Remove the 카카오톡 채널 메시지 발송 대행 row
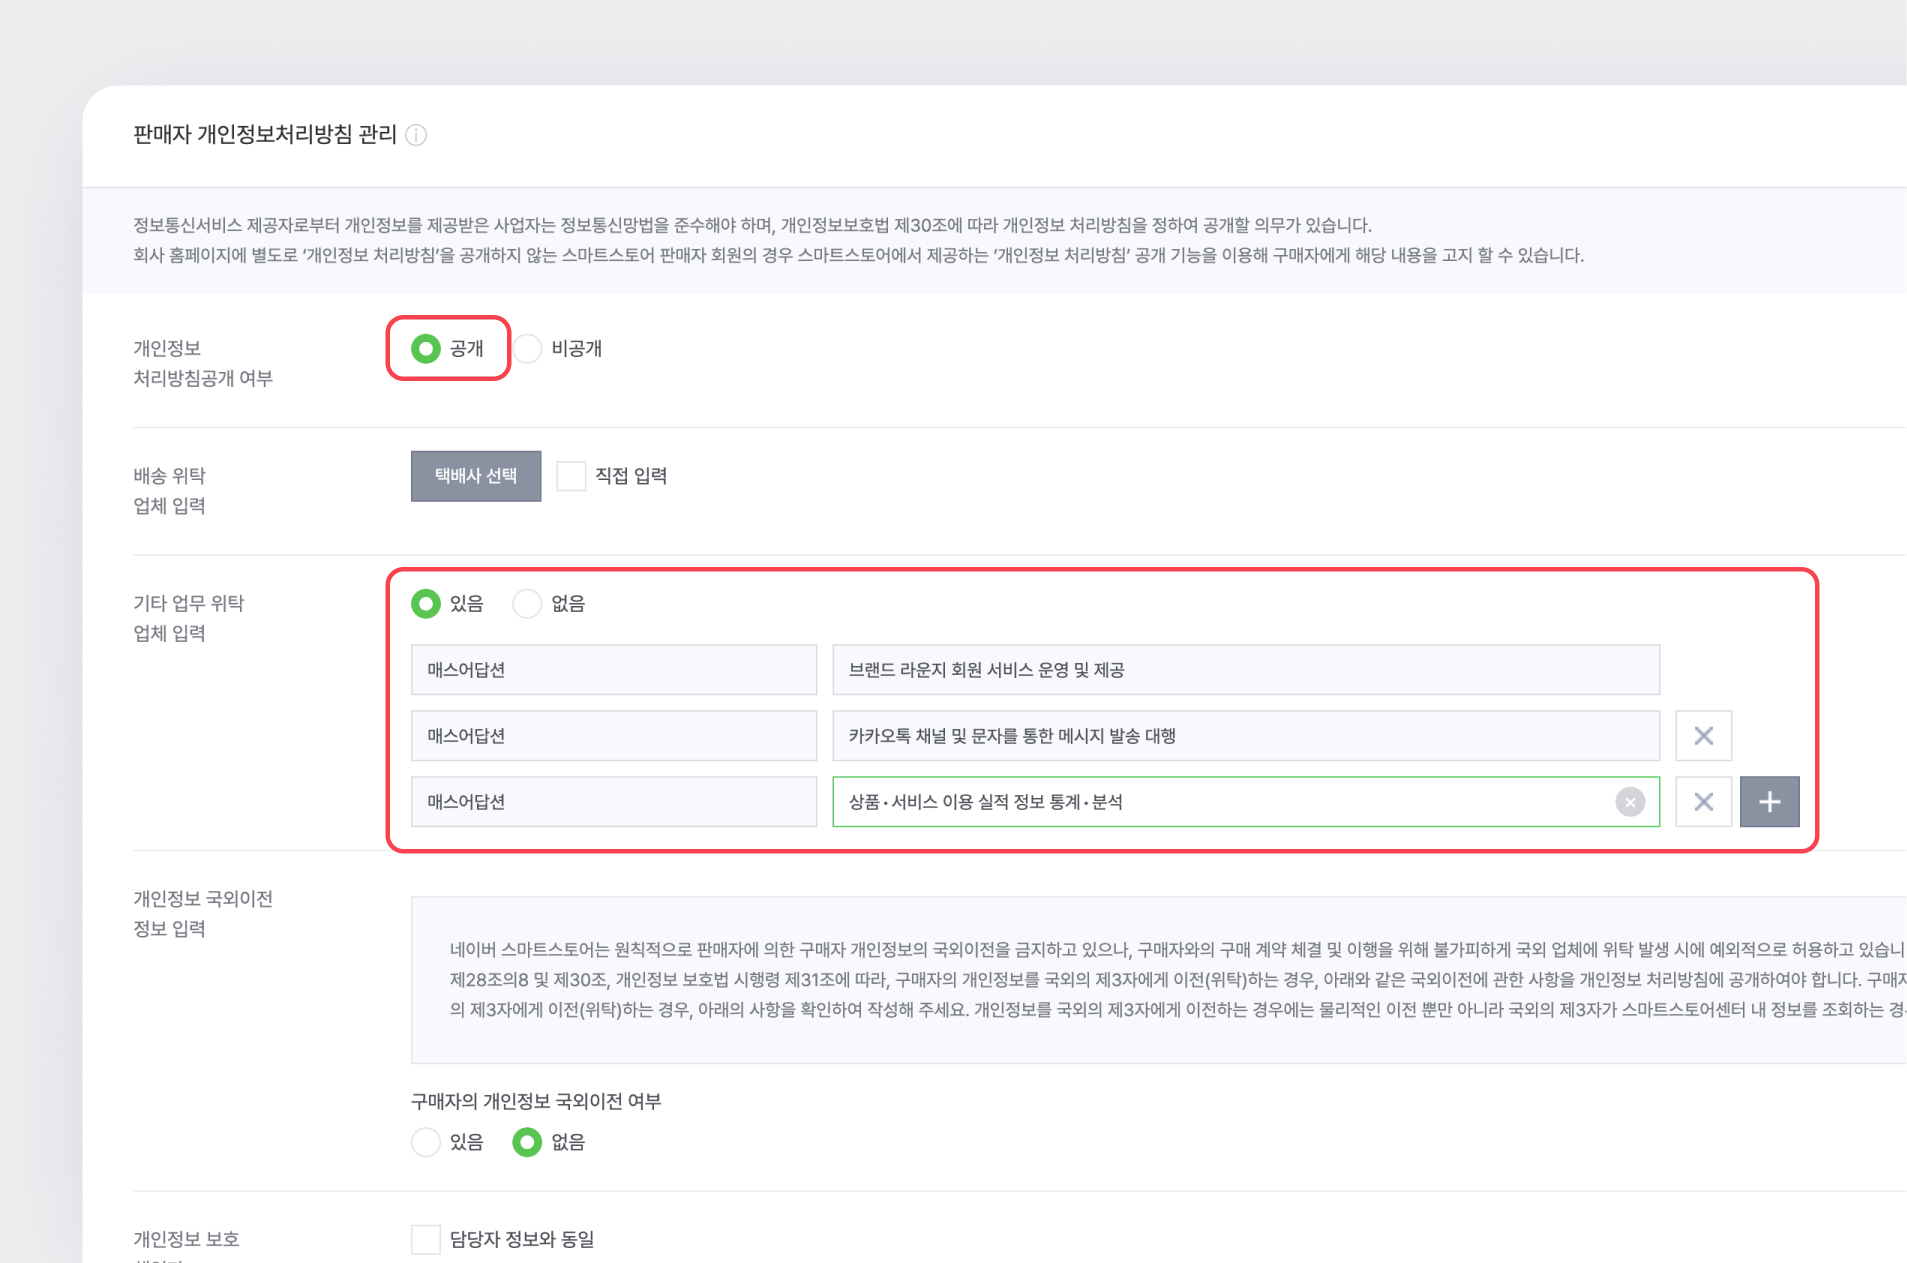Screen dimensions: 1907x1263 [x=1703, y=736]
